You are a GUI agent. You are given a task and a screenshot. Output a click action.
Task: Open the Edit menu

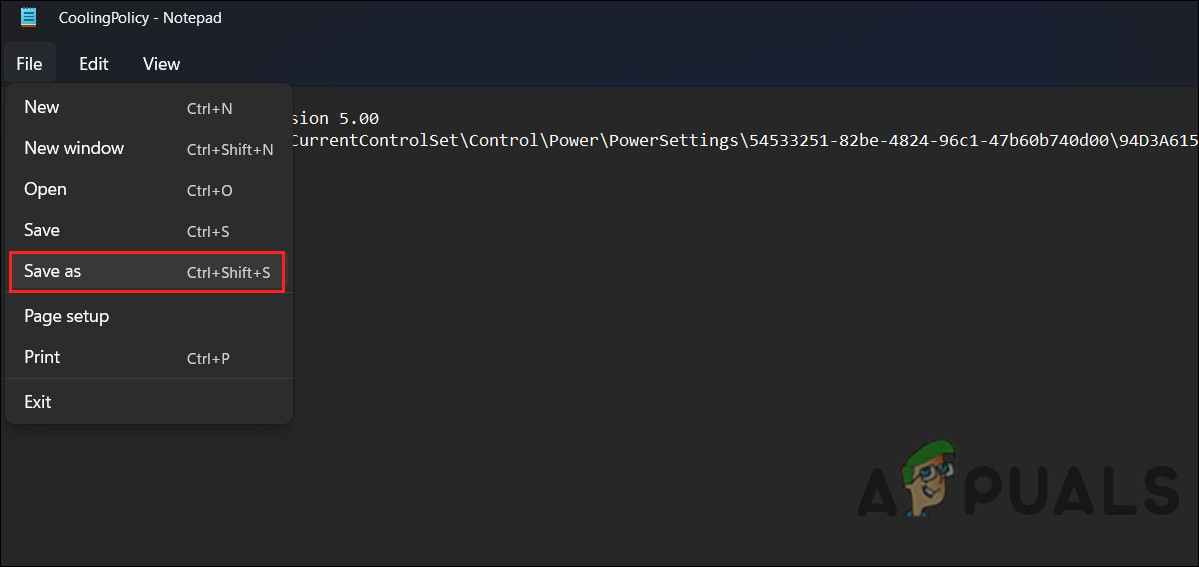coord(93,64)
